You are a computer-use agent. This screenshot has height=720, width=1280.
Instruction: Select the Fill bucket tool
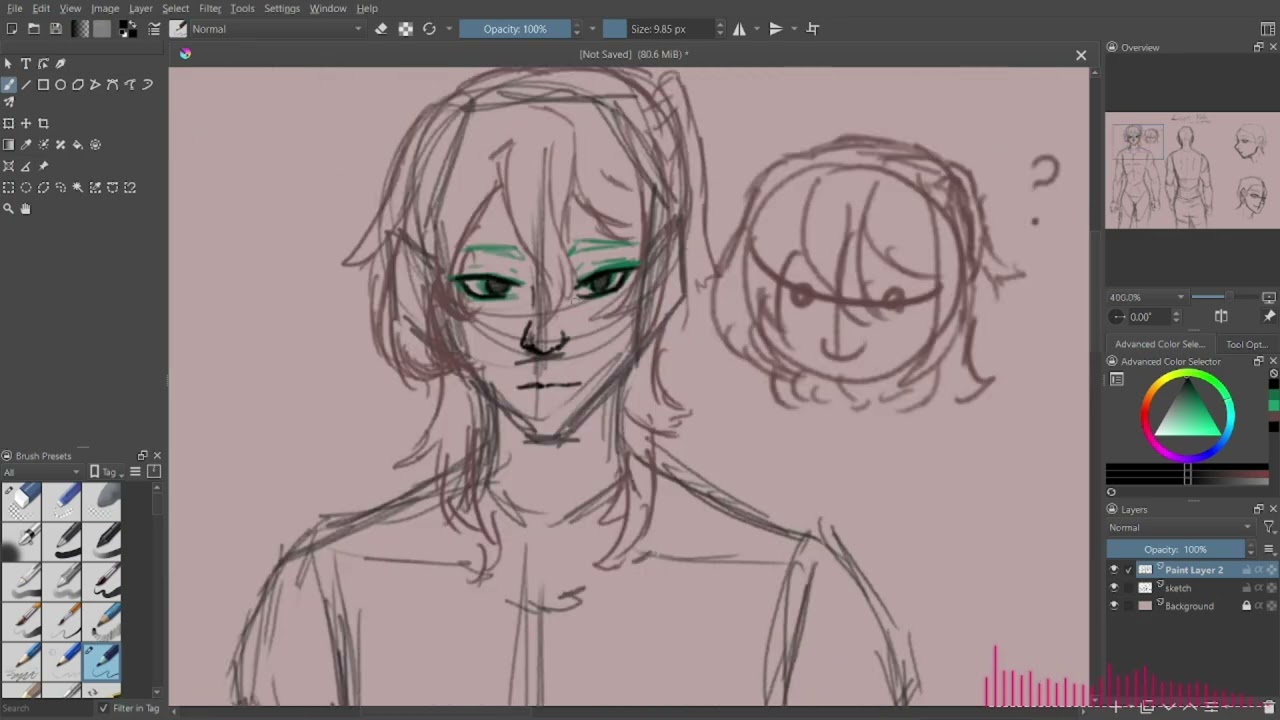tap(78, 145)
